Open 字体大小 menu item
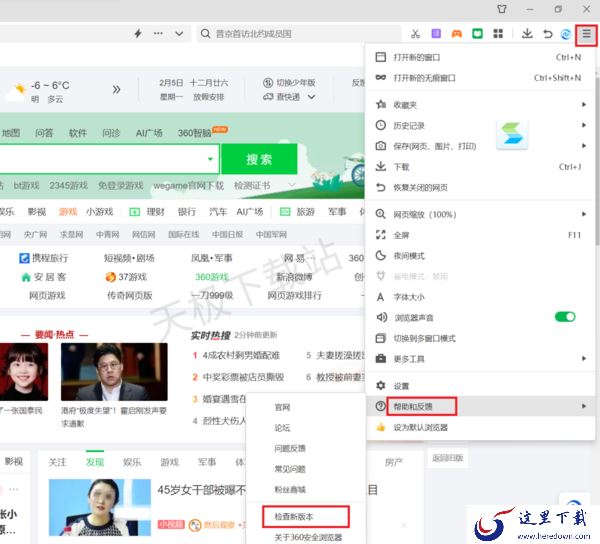The image size is (600, 544). click(481, 297)
